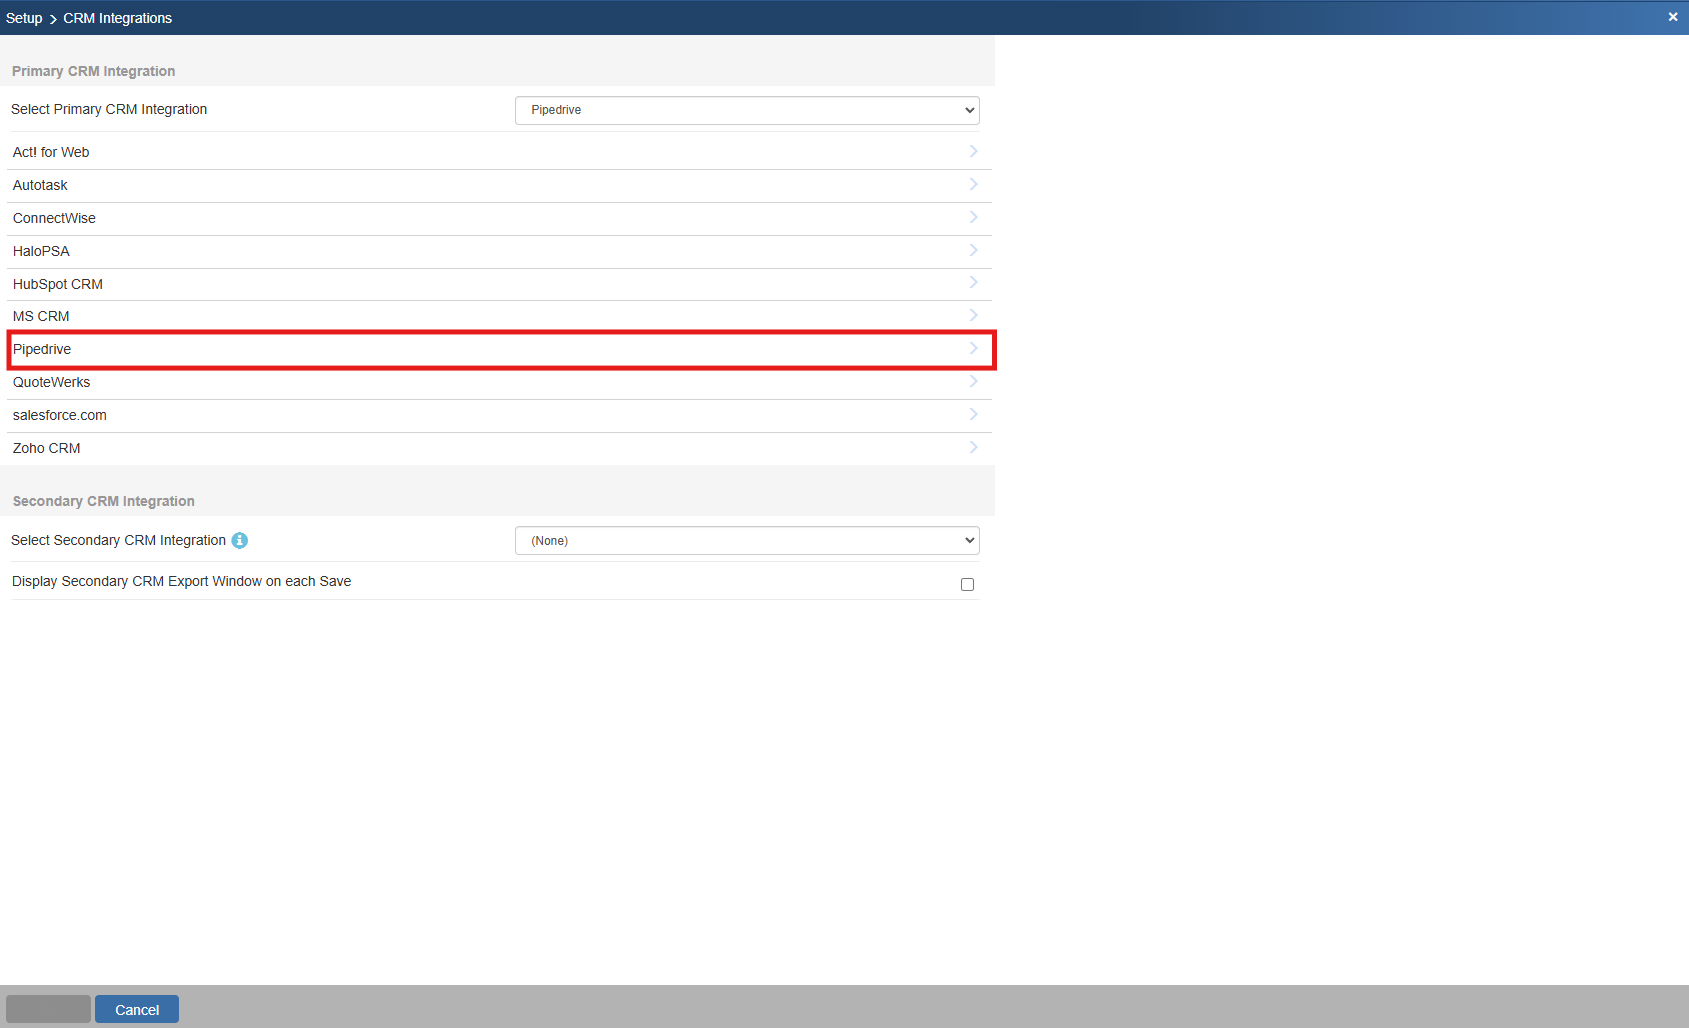Open the Primary CRM Integration dropdown
Image resolution: width=1689 pixels, height=1028 pixels.
[x=746, y=110]
